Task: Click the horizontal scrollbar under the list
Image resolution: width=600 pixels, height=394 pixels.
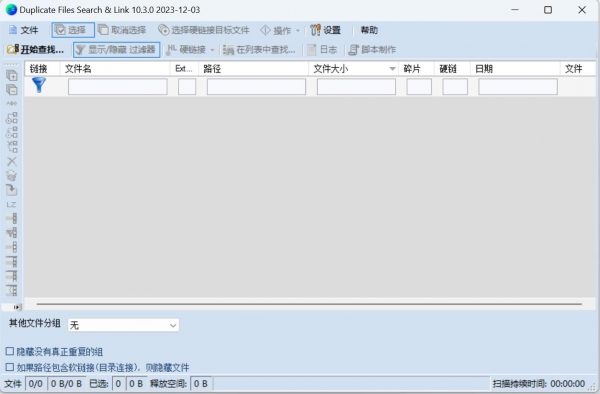Action: click(309, 304)
